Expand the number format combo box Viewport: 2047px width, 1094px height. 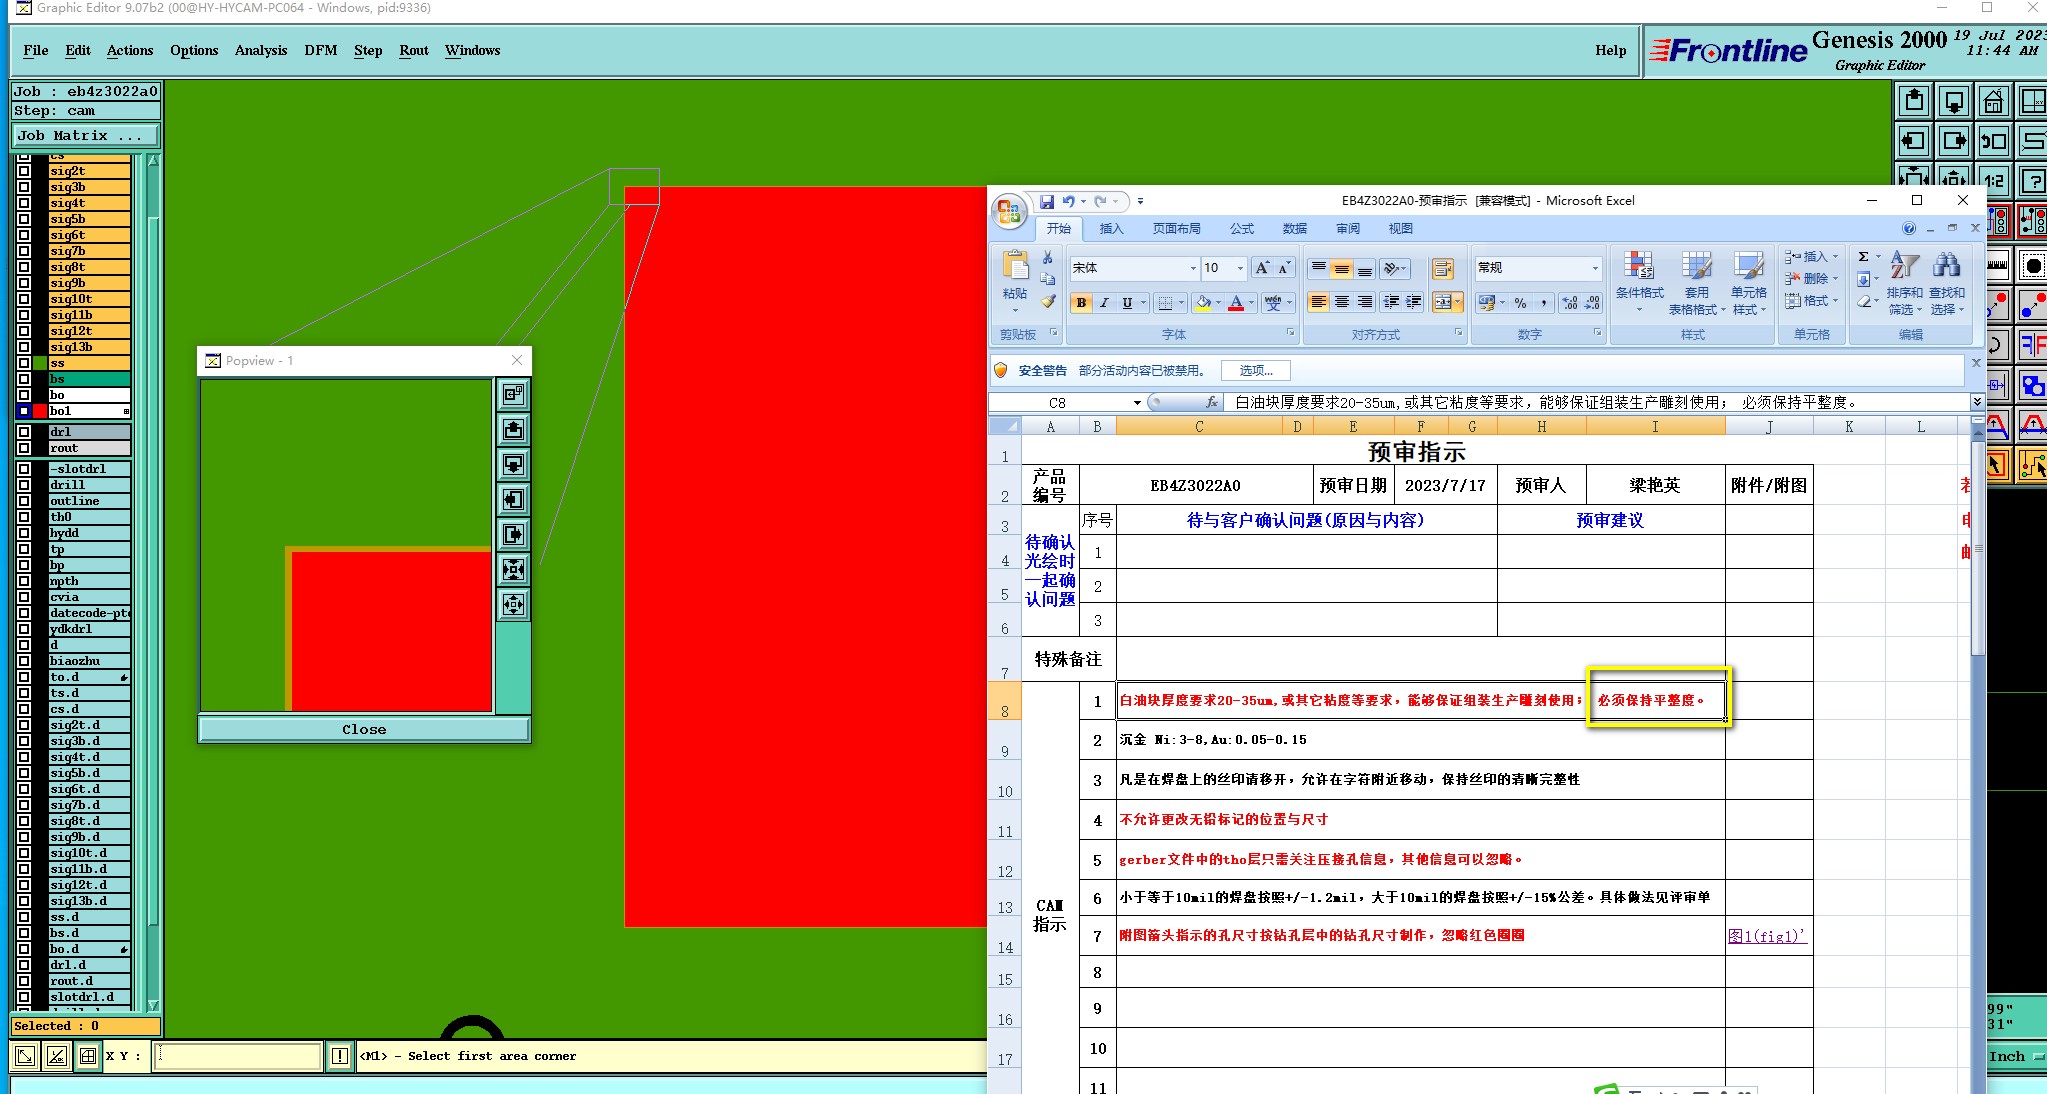[x=1595, y=268]
